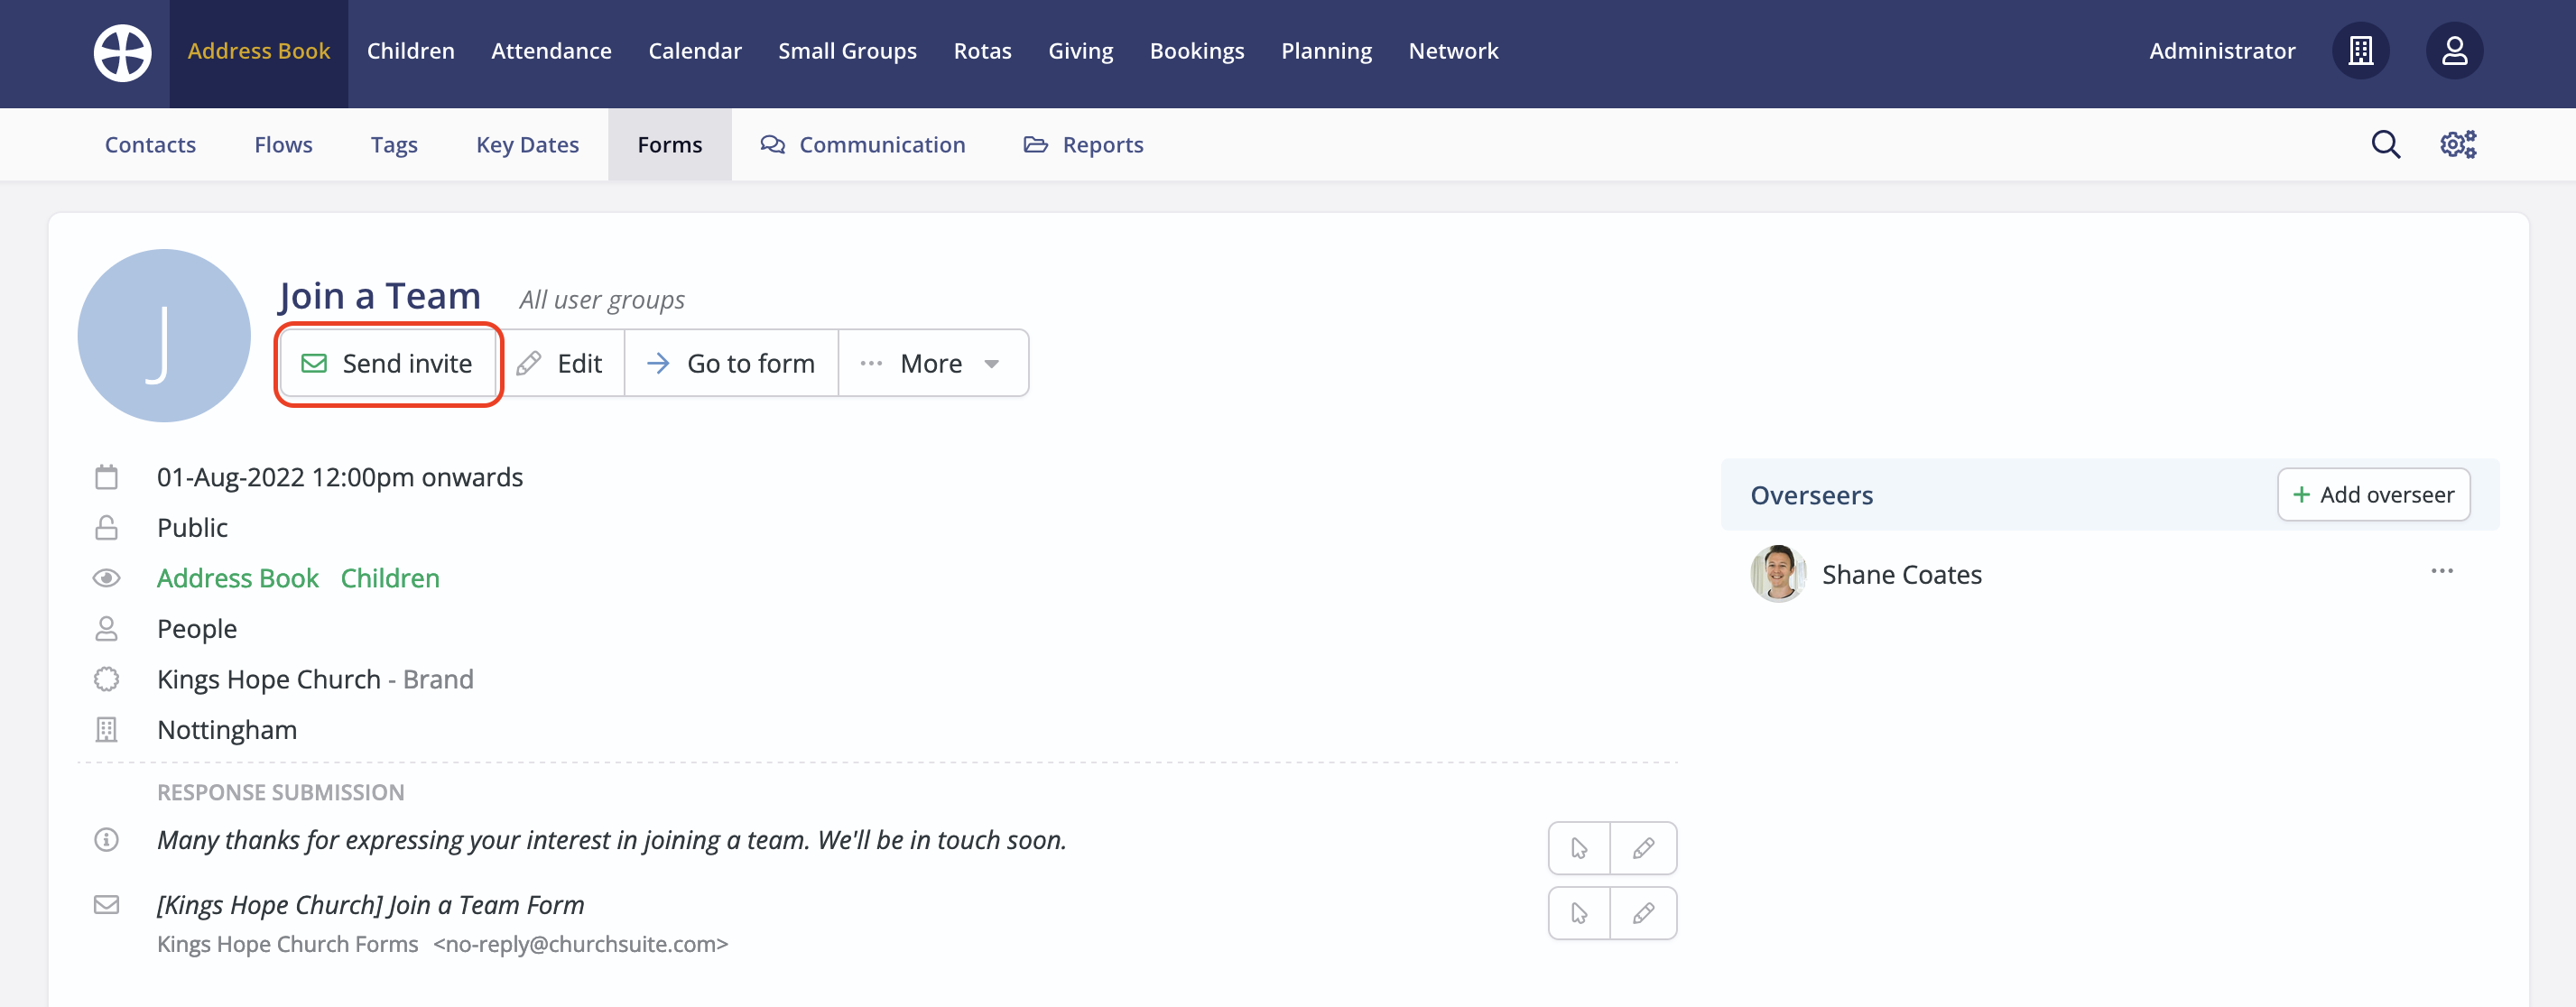Viewport: 2576px width, 1007px height.
Task: Open the Communication menu
Action: point(863,145)
